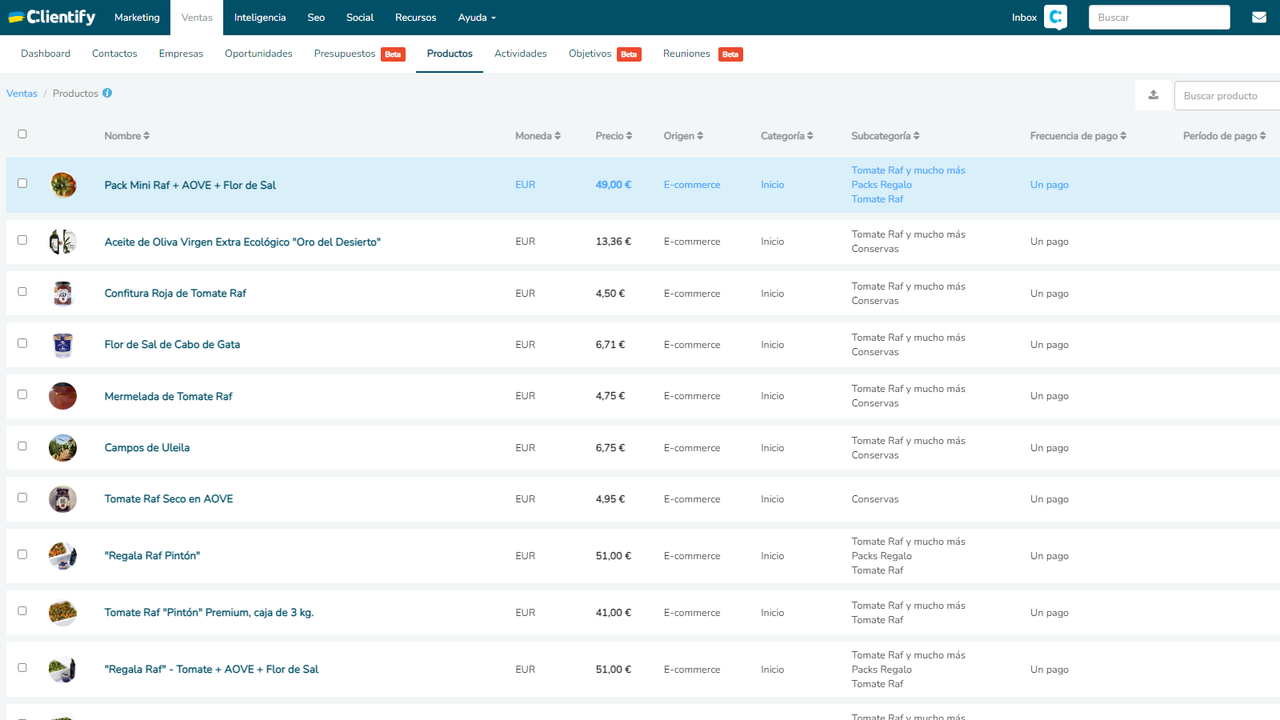Image resolution: width=1280 pixels, height=720 pixels.
Task: Sort by Frecuencia de pago
Action: tap(1078, 136)
